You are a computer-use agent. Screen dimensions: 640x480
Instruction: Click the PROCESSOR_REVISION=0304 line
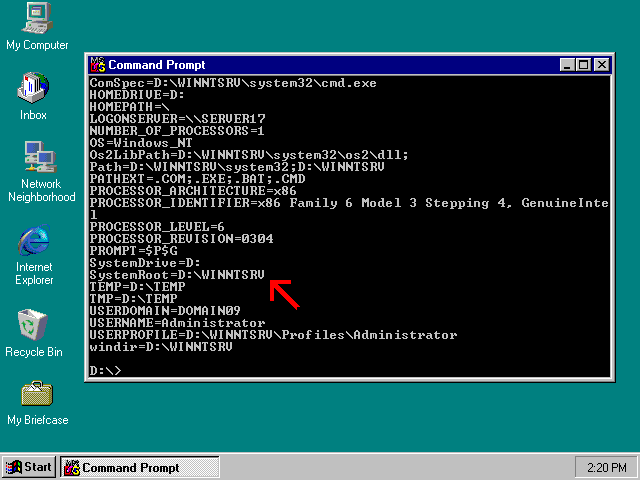181,239
